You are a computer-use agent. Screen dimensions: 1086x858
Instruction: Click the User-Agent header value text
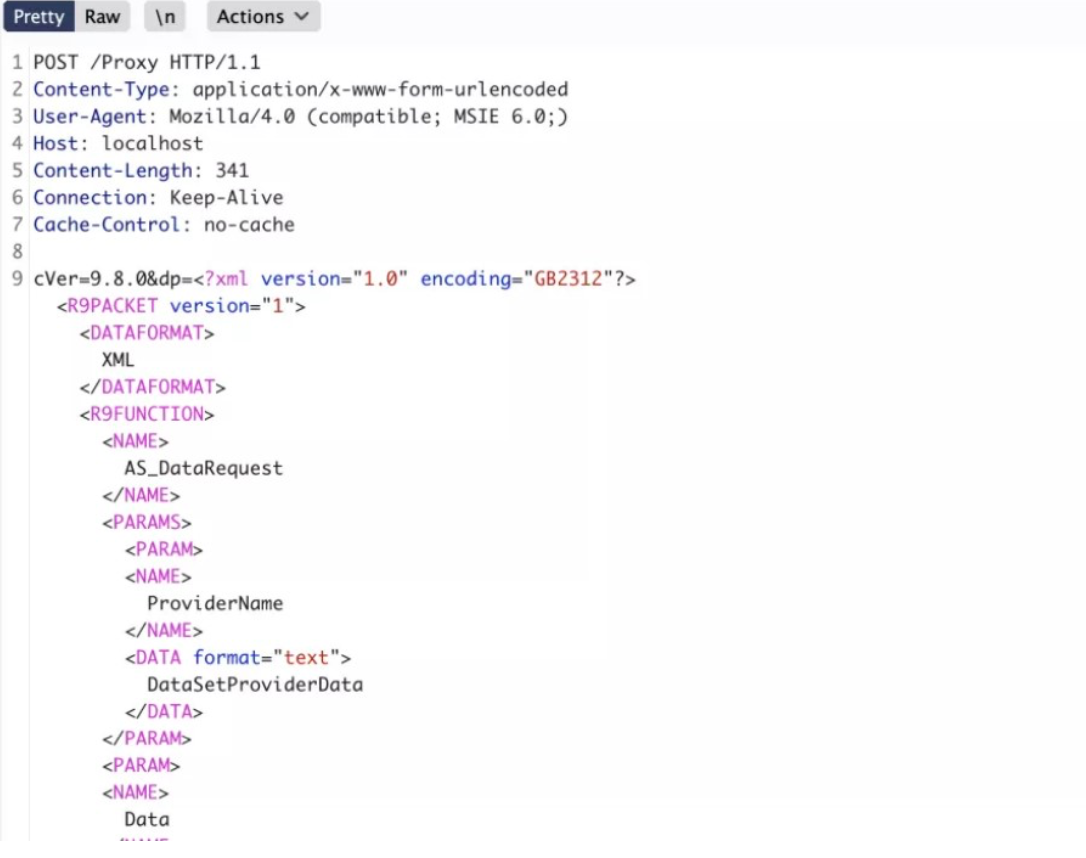tap(368, 117)
